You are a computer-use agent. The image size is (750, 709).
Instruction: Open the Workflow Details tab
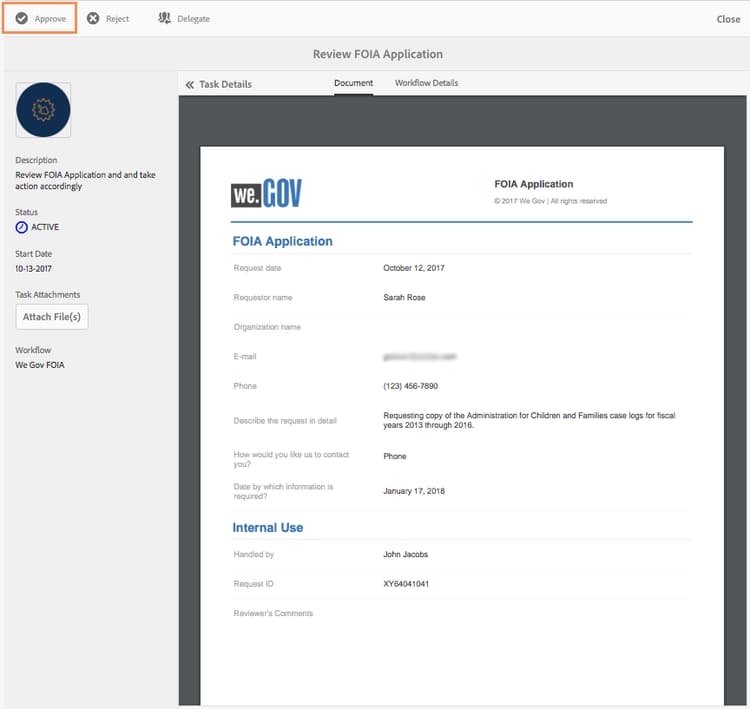[x=426, y=83]
